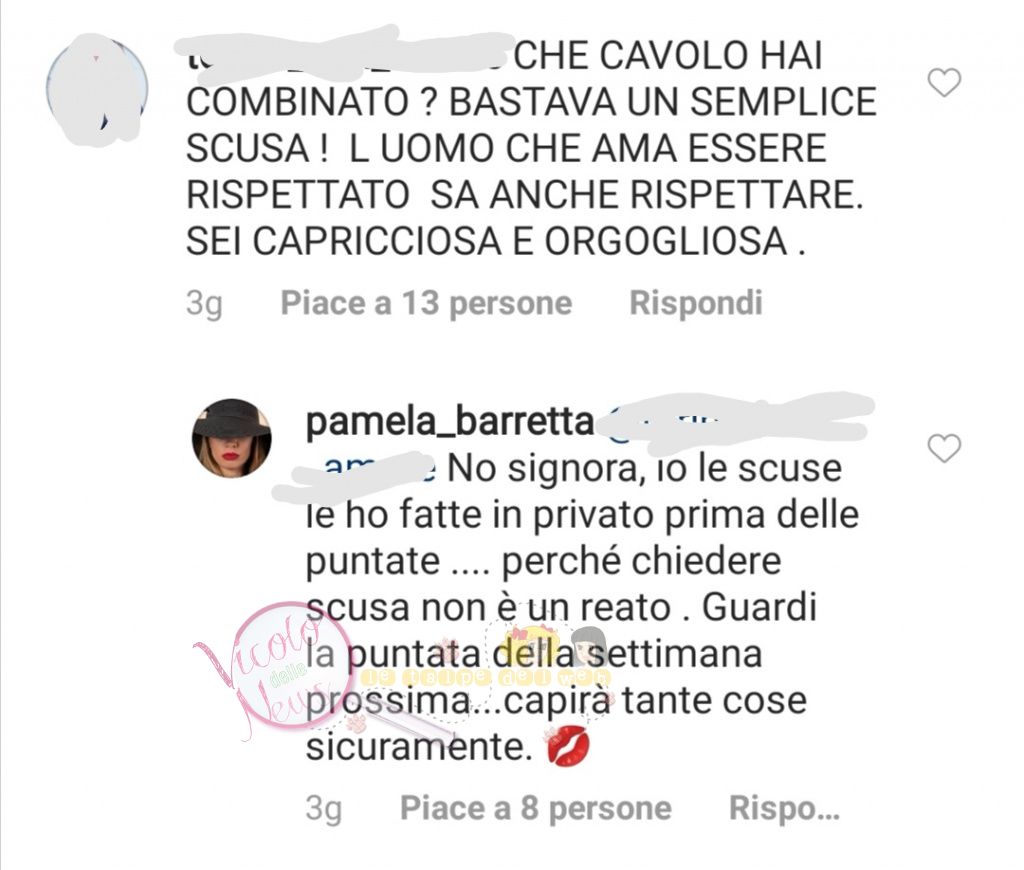Viewport: 1024px width, 870px height.
Task: Open the pamela_barretta username link
Action: 449,422
